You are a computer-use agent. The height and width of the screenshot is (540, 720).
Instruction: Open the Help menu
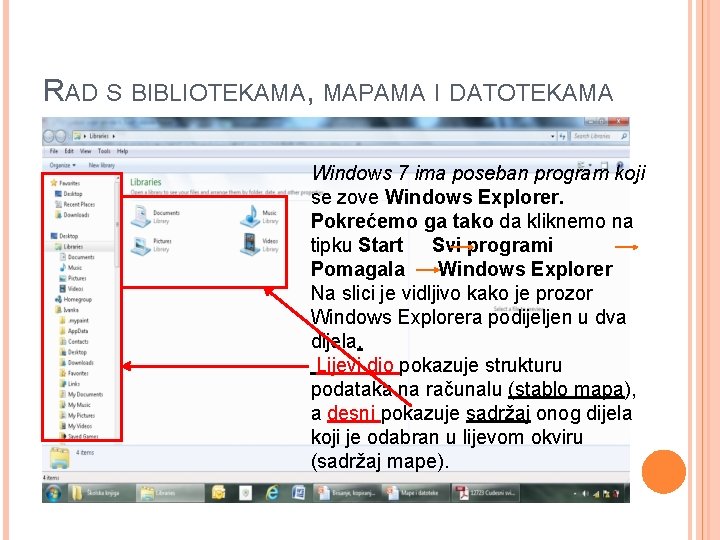pos(122,151)
